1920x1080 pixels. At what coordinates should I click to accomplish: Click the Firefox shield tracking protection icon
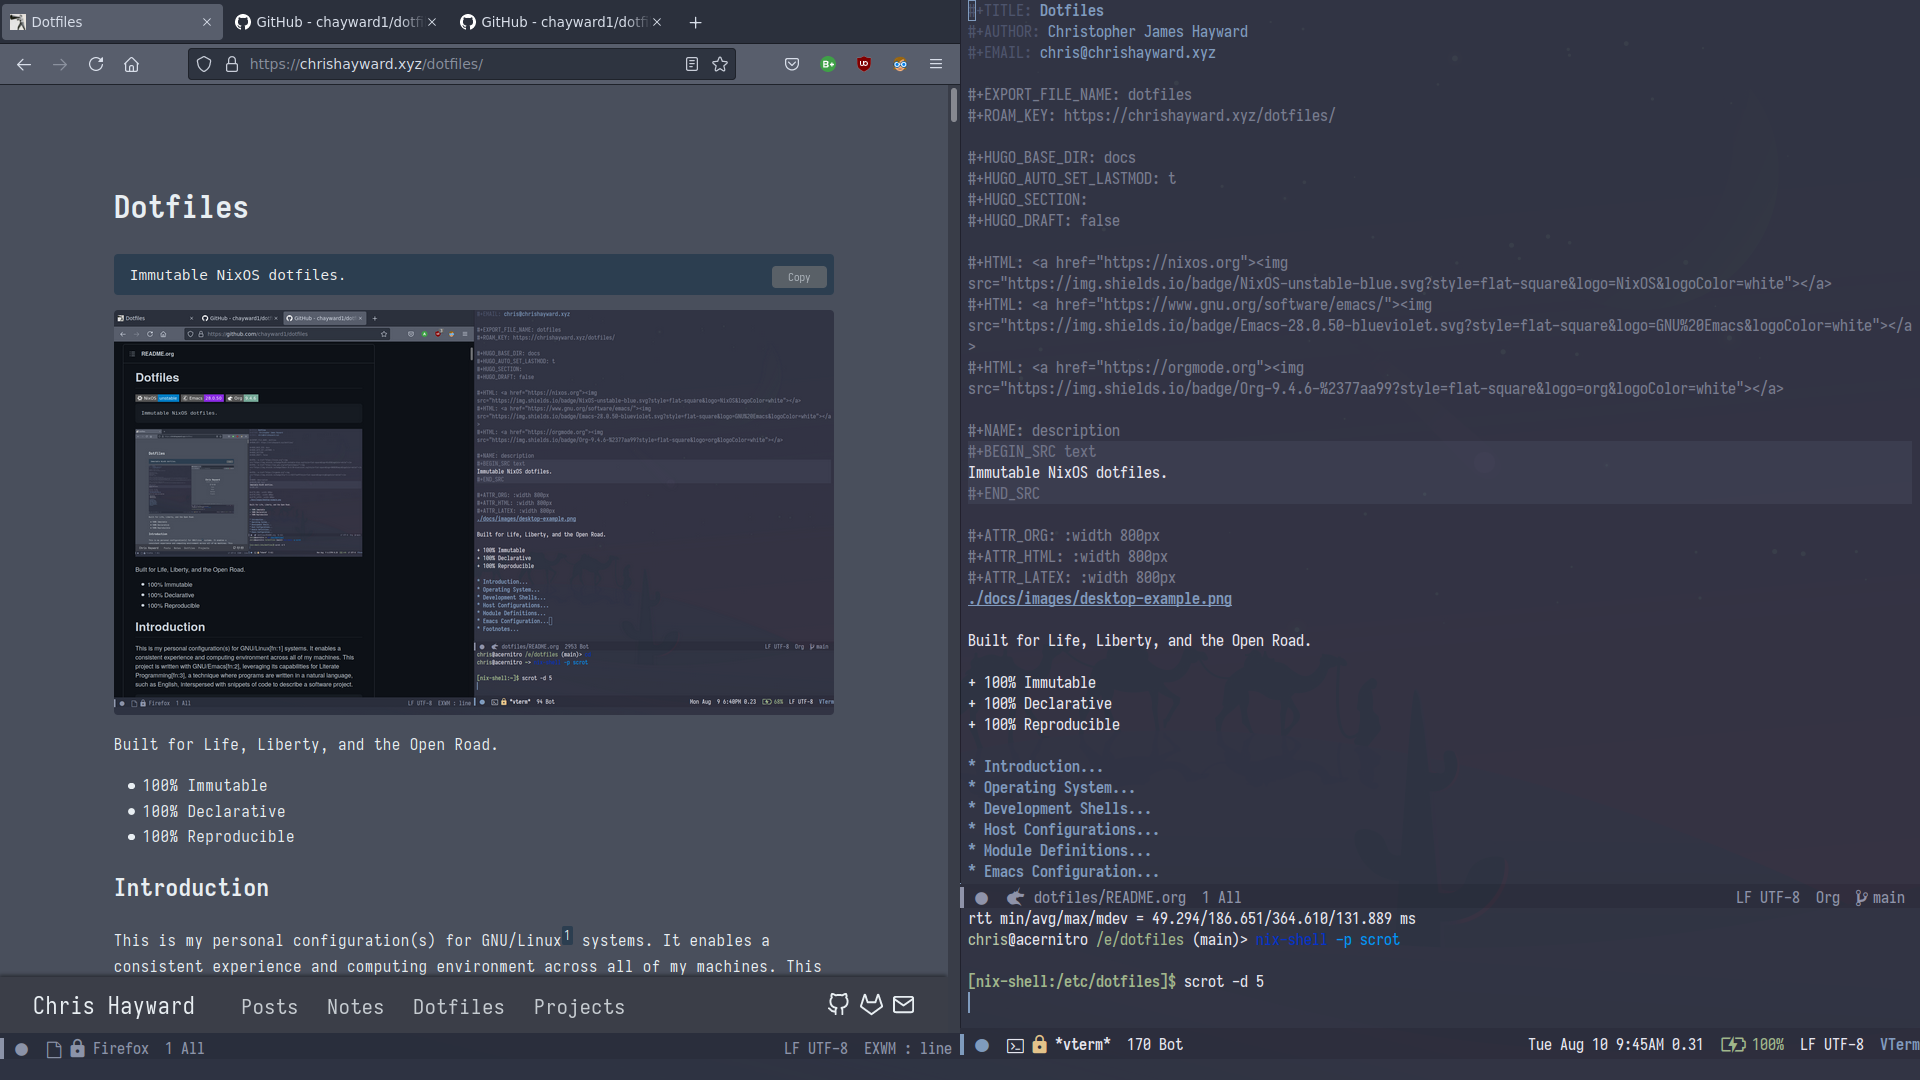click(x=202, y=63)
